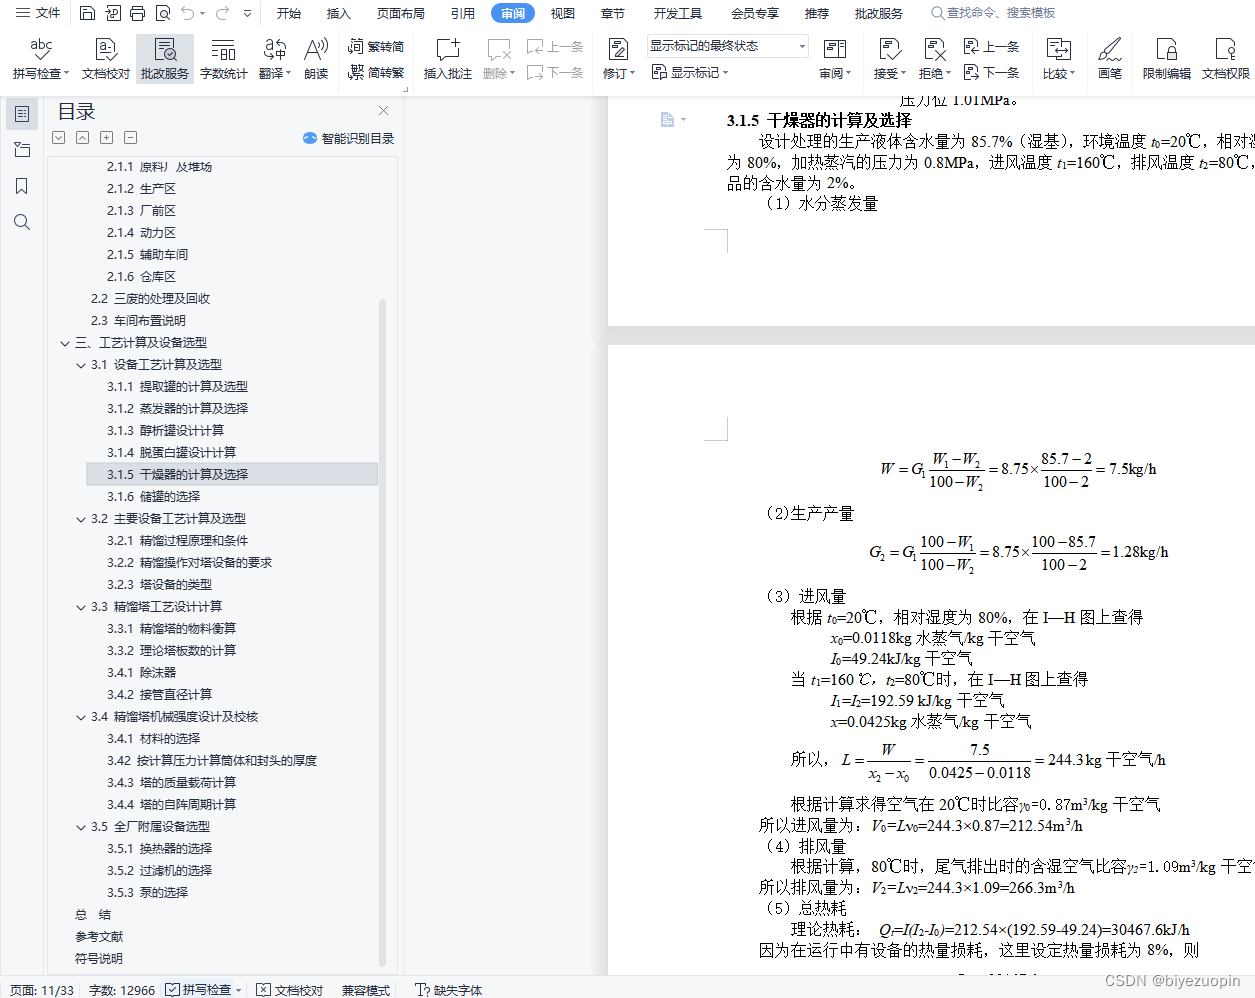Image resolution: width=1255 pixels, height=998 pixels.
Task: Click the collapse-all minus box in 目录 panel
Action: [x=131, y=138]
